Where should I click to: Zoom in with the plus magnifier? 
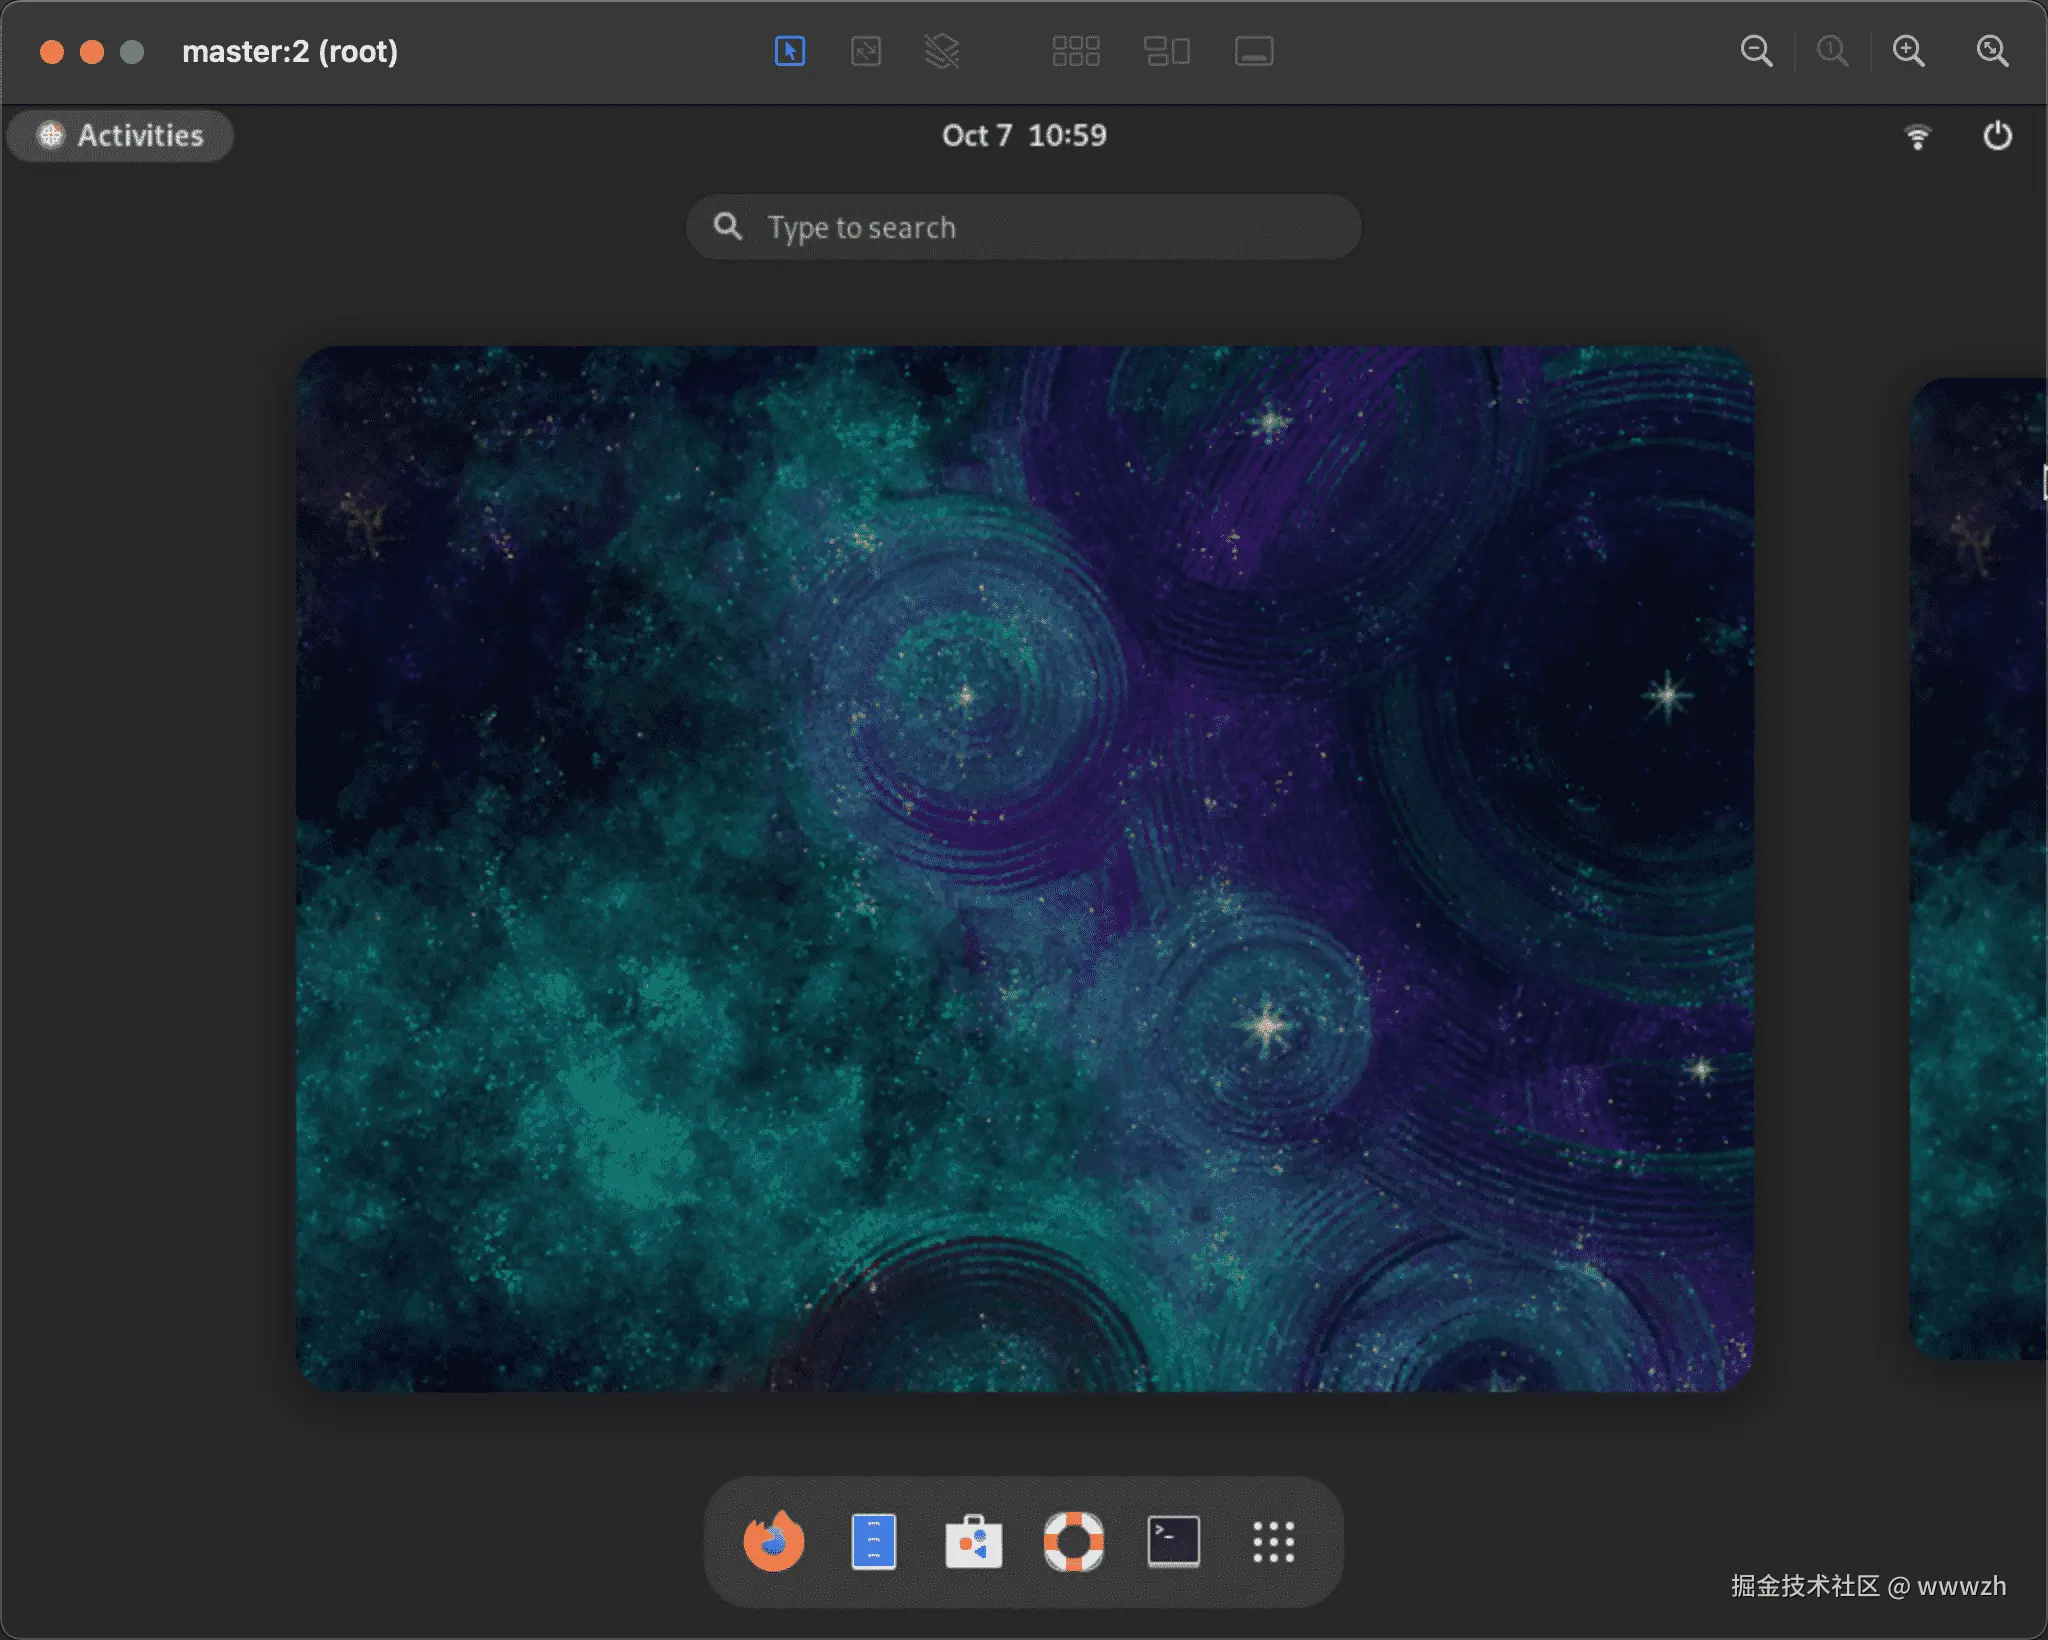[1908, 51]
